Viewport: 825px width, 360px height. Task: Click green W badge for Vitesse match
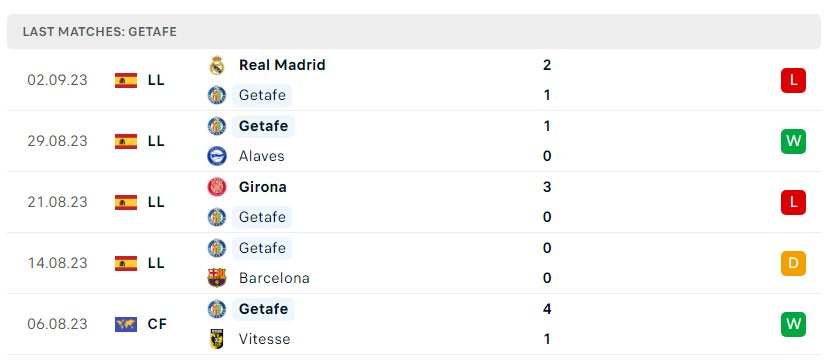tap(793, 324)
